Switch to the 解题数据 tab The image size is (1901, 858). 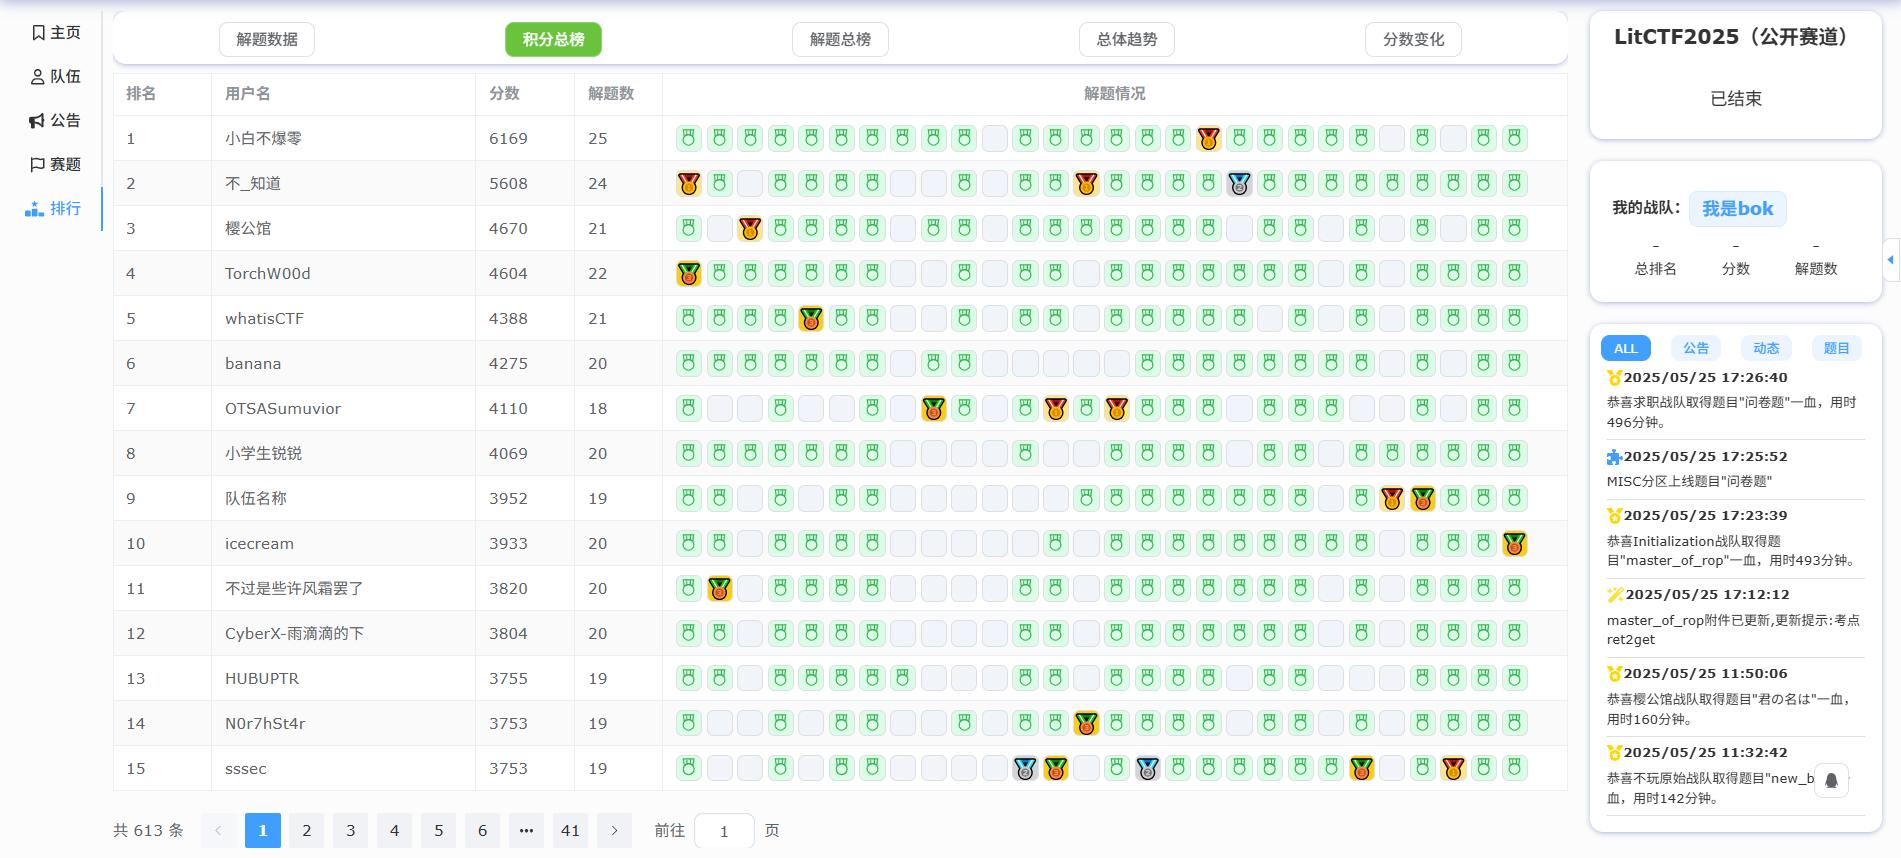point(267,40)
